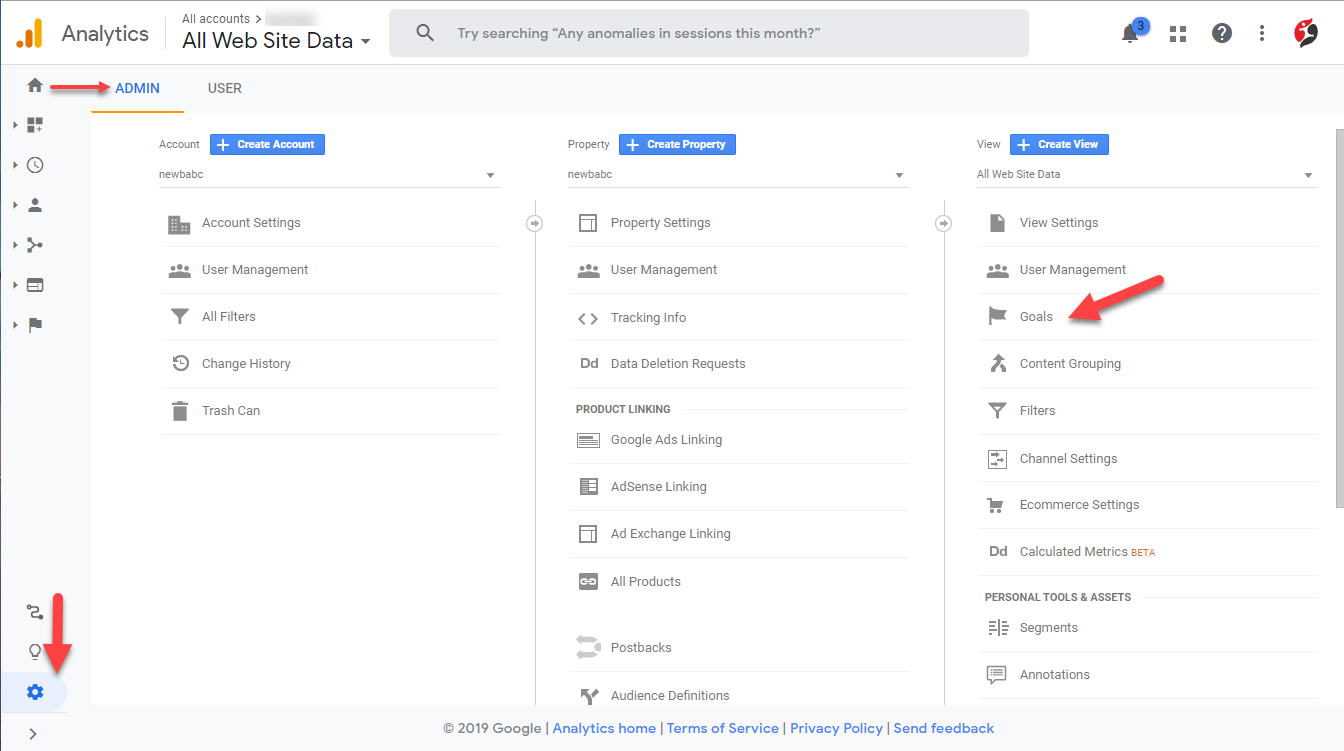Click the Help question mark icon
The height and width of the screenshot is (751, 1344).
coord(1221,33)
